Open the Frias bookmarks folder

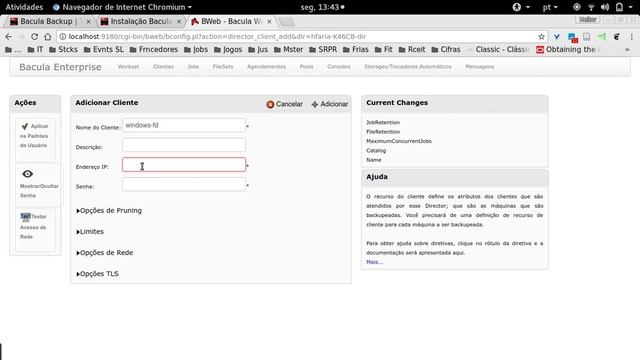click(x=356, y=49)
